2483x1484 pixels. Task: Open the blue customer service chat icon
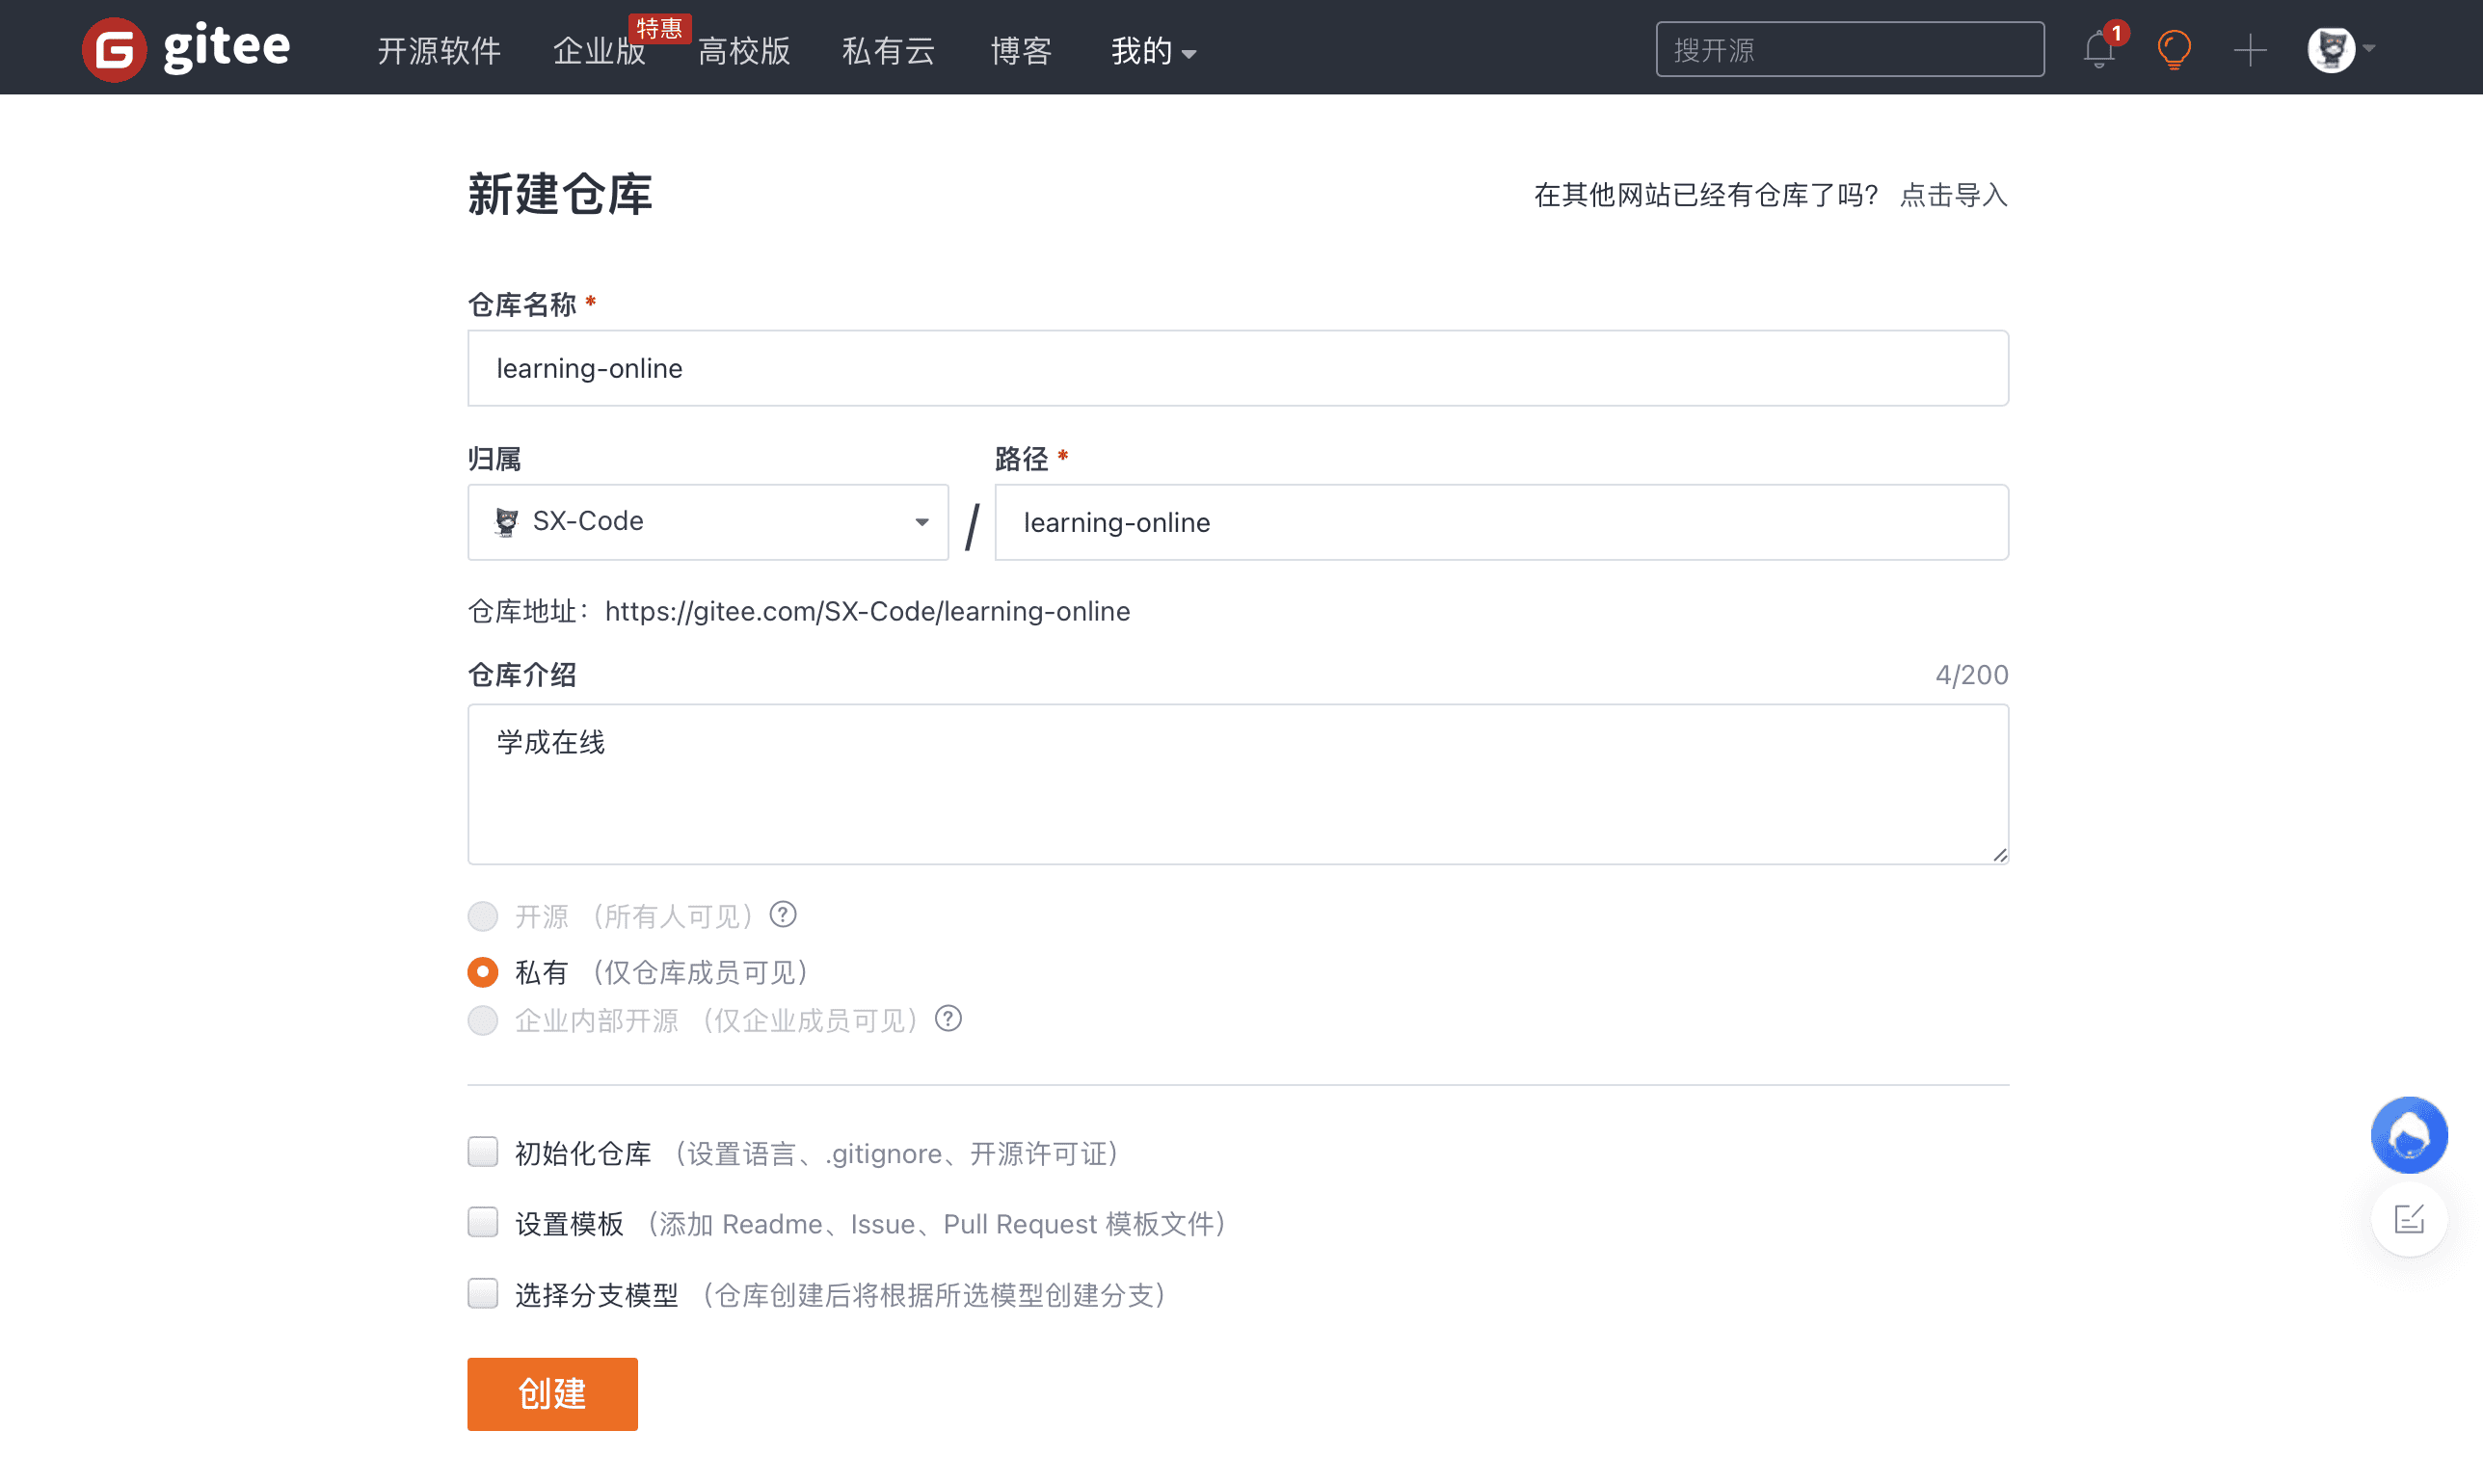2408,1135
